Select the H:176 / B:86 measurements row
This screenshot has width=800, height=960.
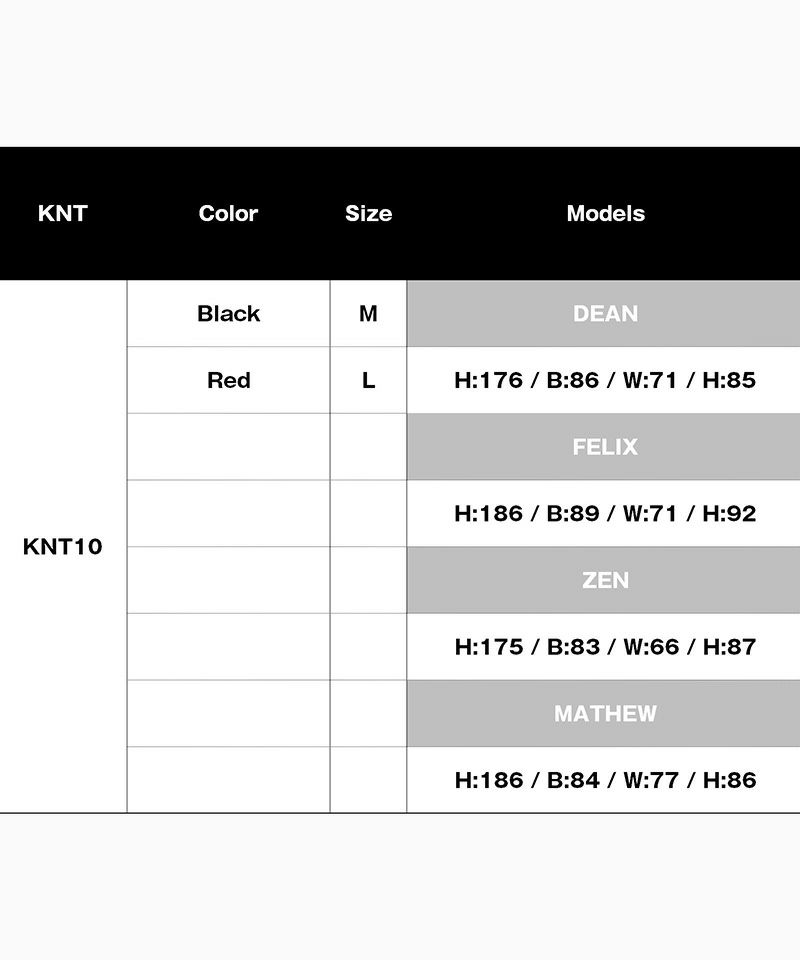605,380
